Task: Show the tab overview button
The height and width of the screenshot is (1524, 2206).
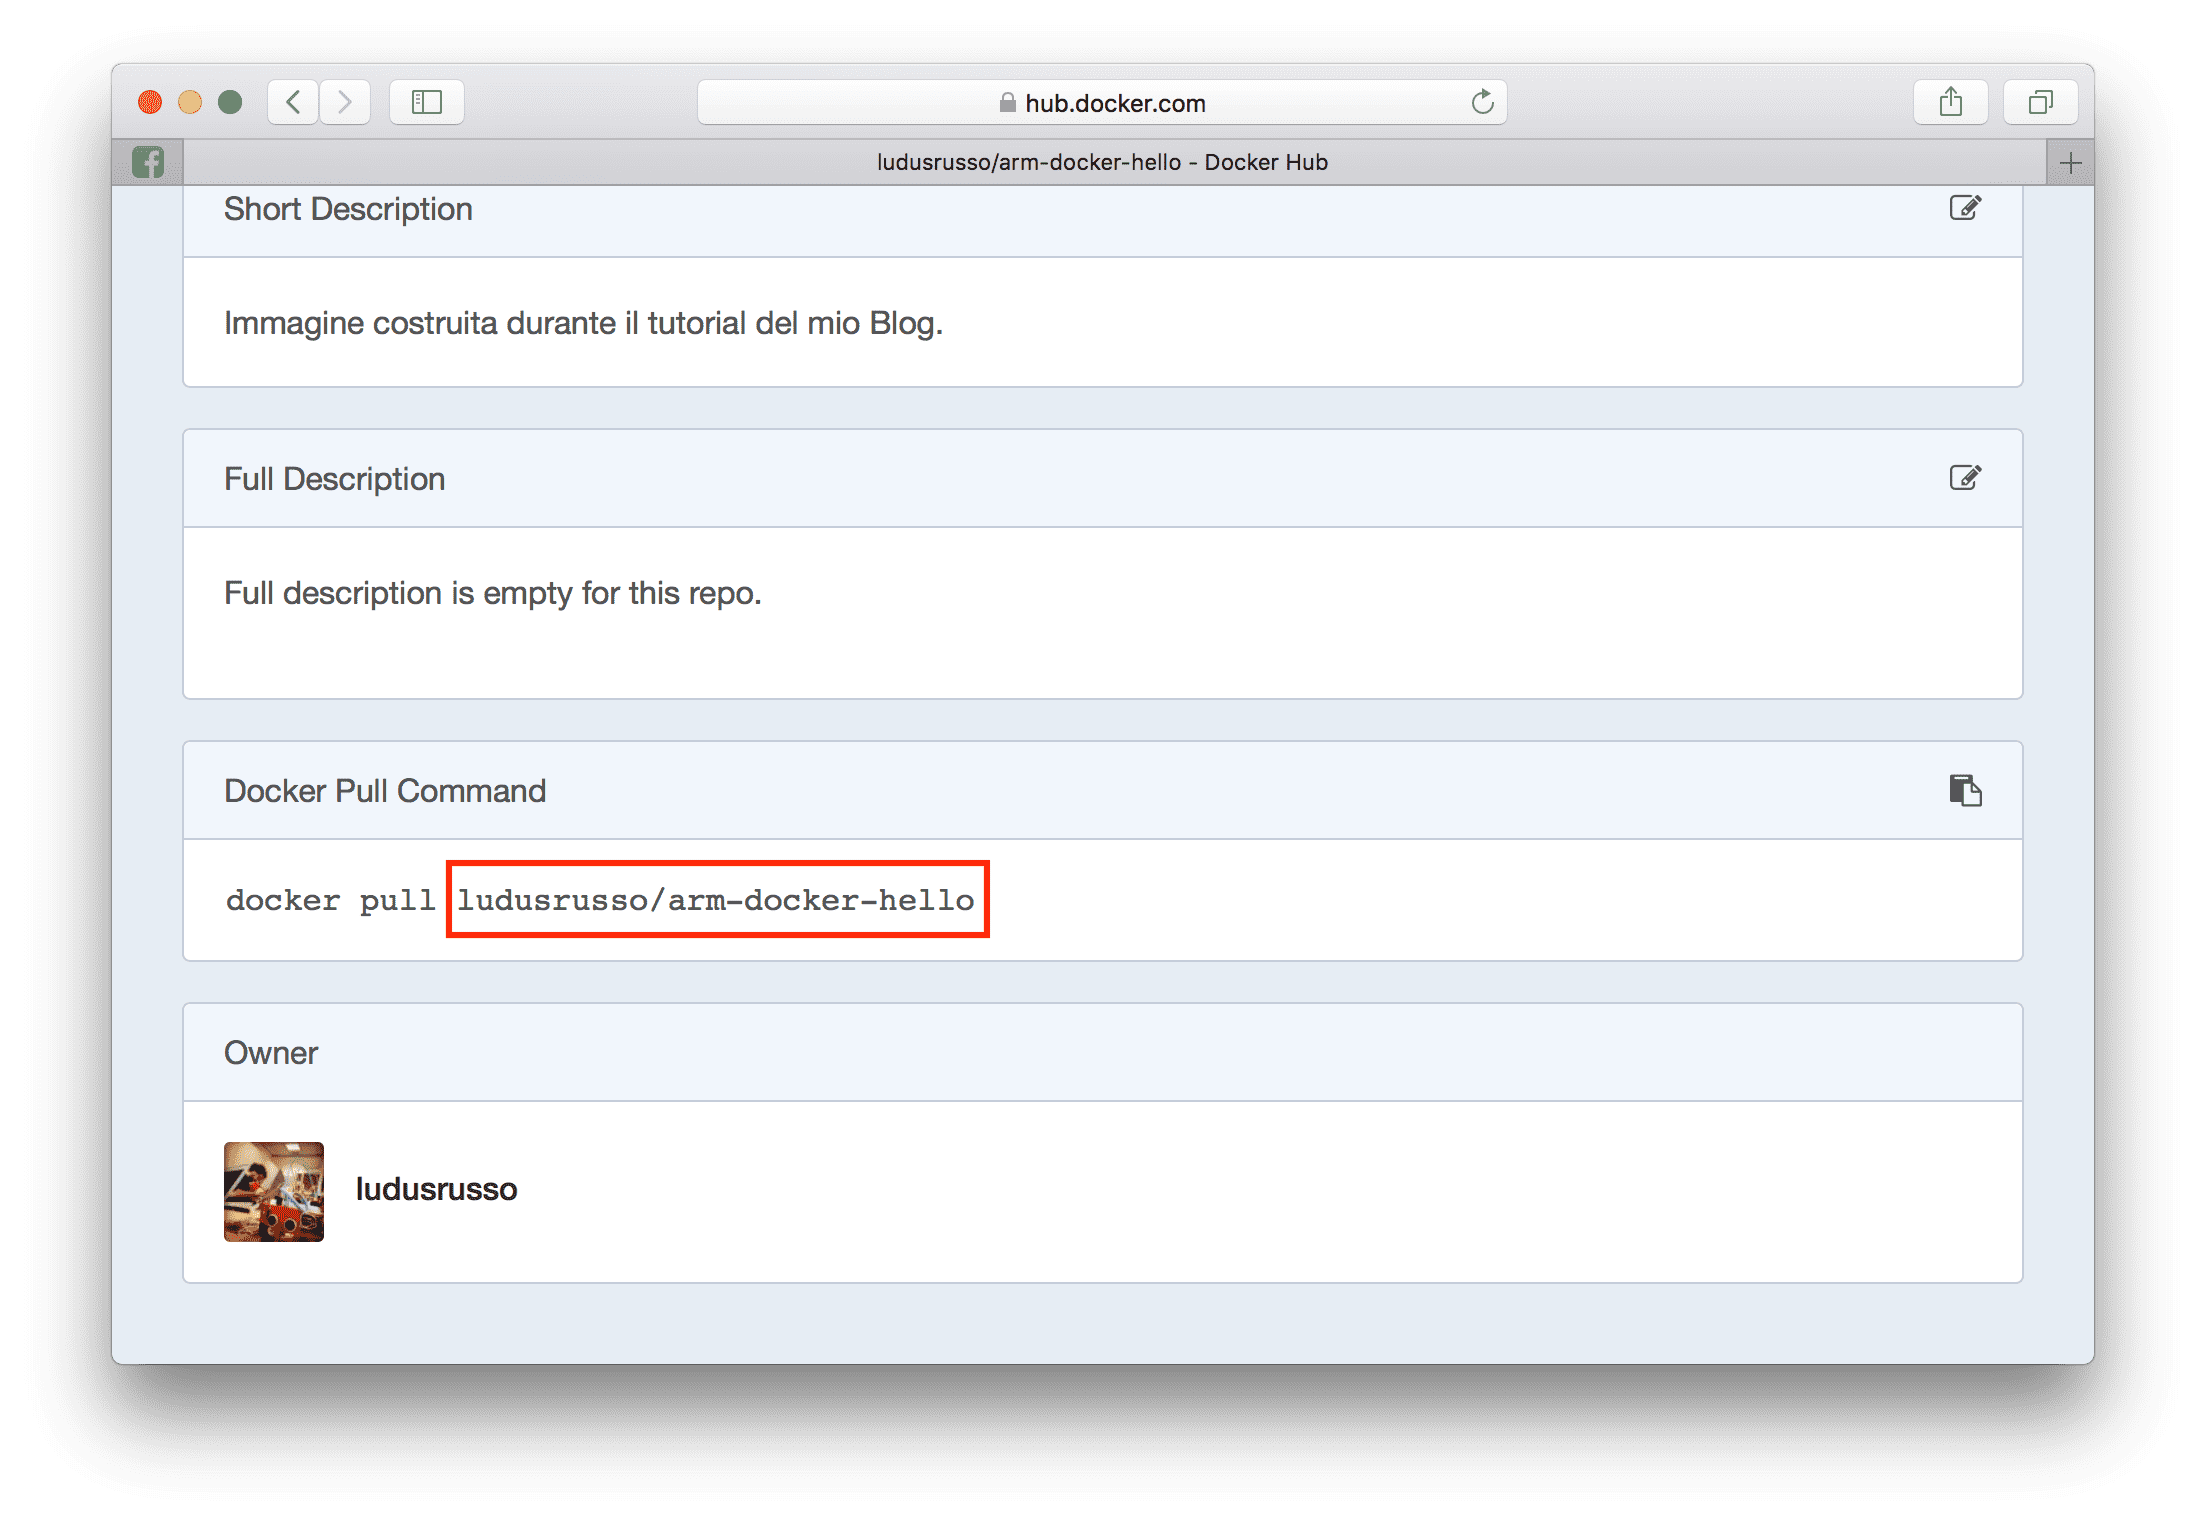Action: [2040, 102]
